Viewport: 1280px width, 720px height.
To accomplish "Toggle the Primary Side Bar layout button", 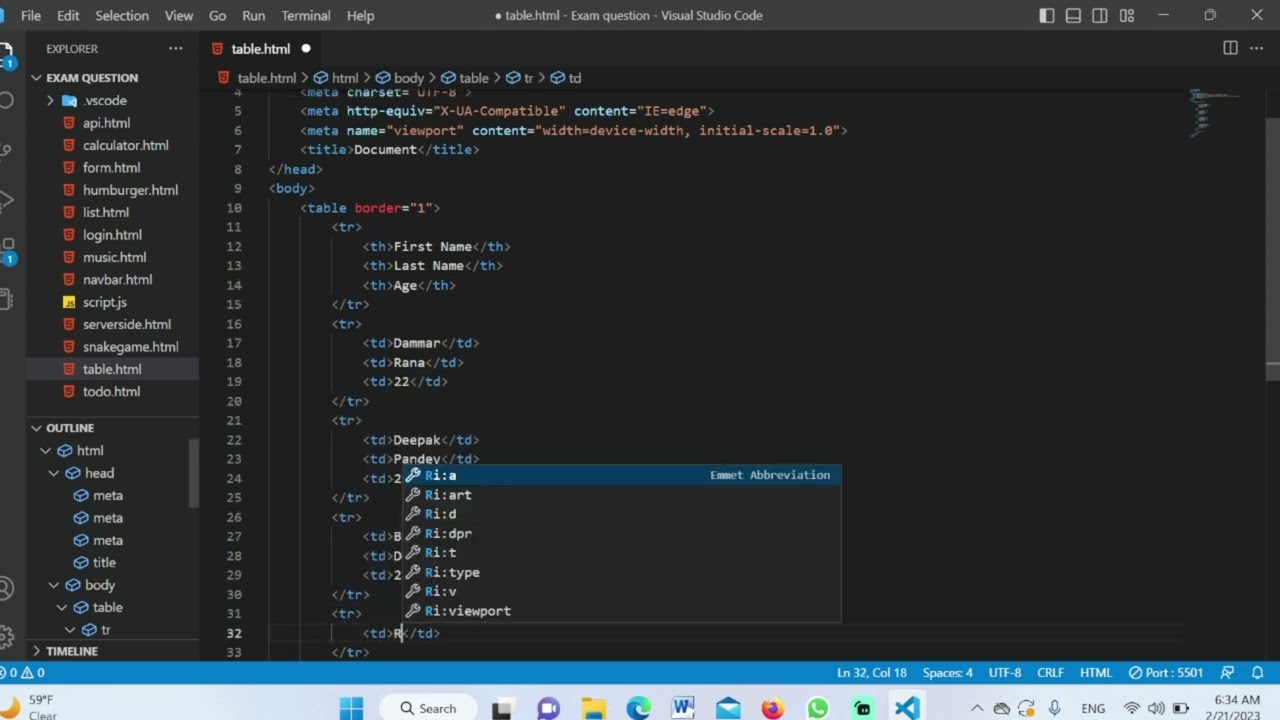I will (1046, 15).
